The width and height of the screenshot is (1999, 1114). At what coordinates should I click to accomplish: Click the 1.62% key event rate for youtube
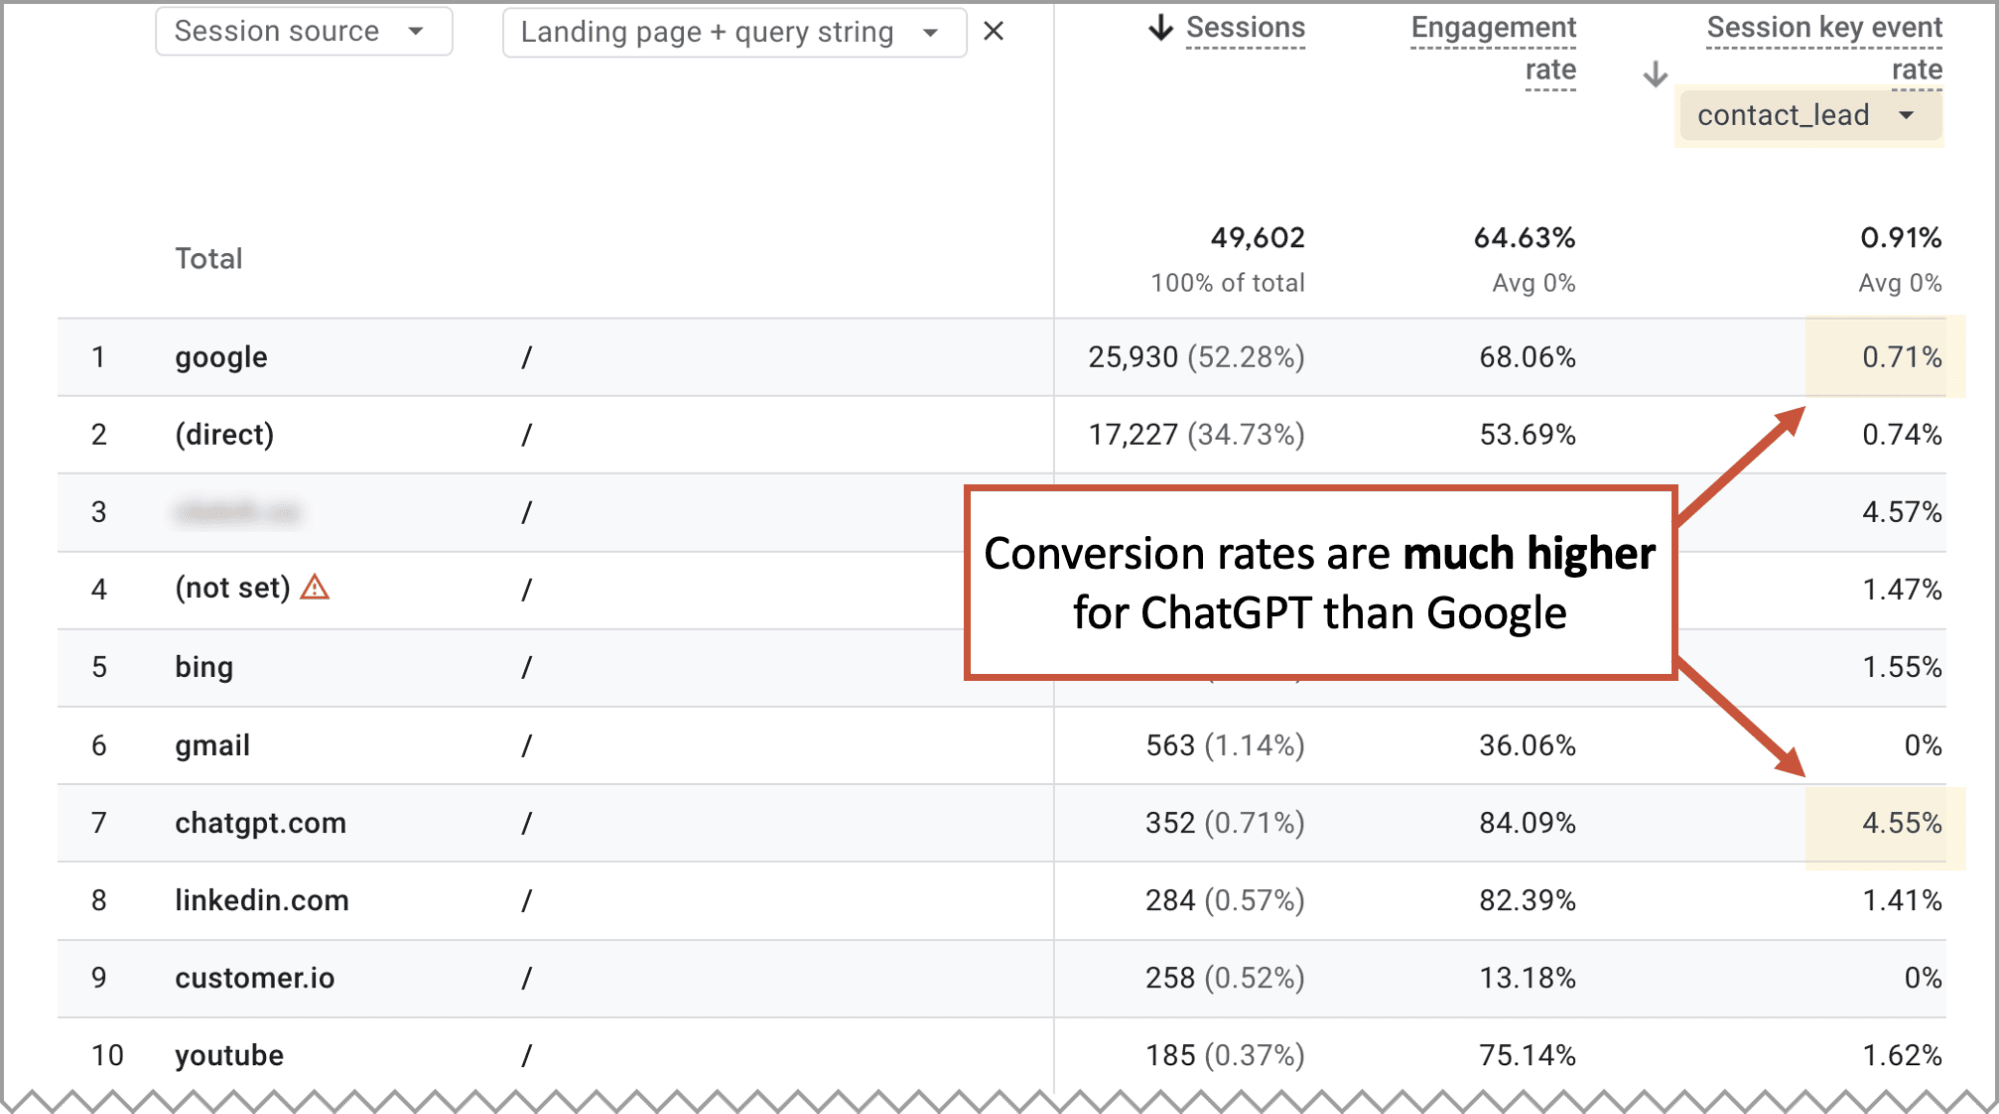(1901, 1055)
